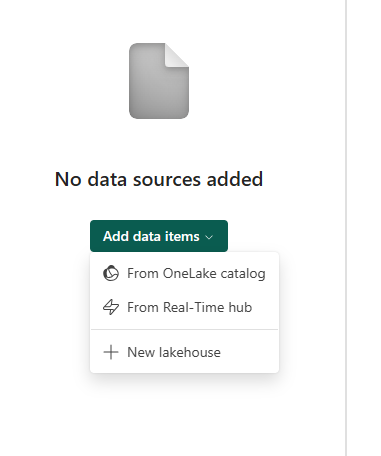Select From Real-Time hub option
The height and width of the screenshot is (456, 381).
tap(184, 307)
